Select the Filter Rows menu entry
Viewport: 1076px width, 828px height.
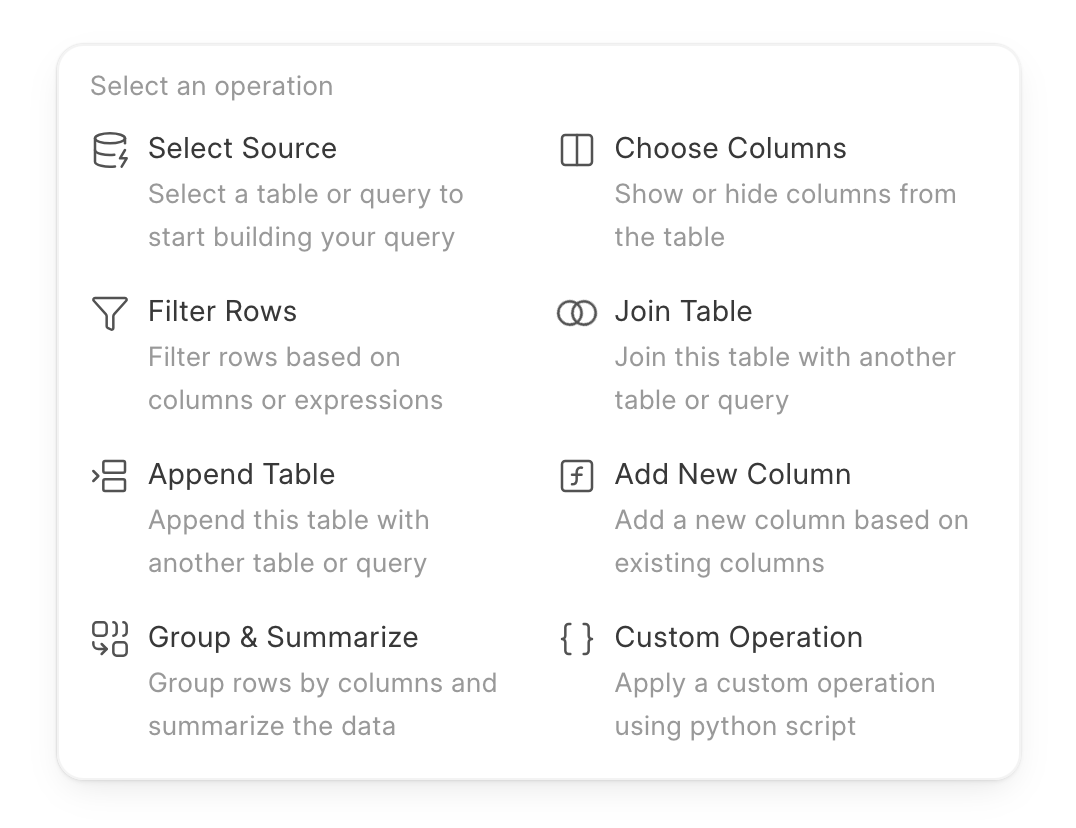[x=222, y=311]
